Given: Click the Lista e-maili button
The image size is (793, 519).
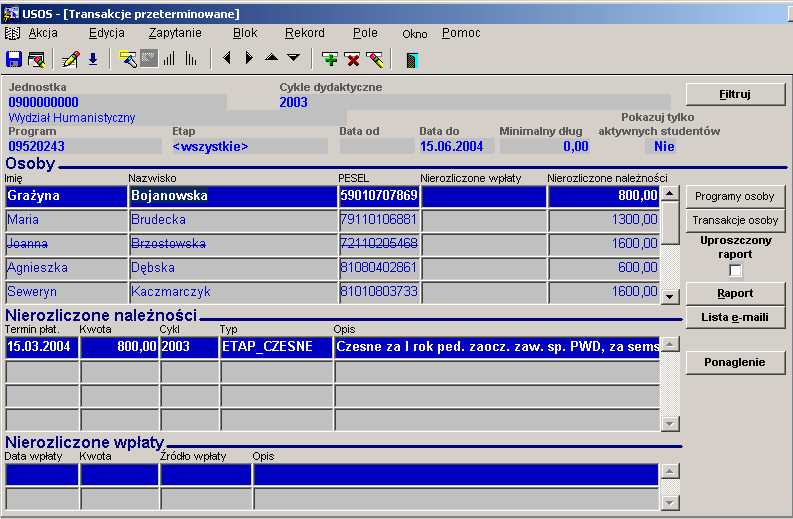Looking at the screenshot, I should coord(735,317).
